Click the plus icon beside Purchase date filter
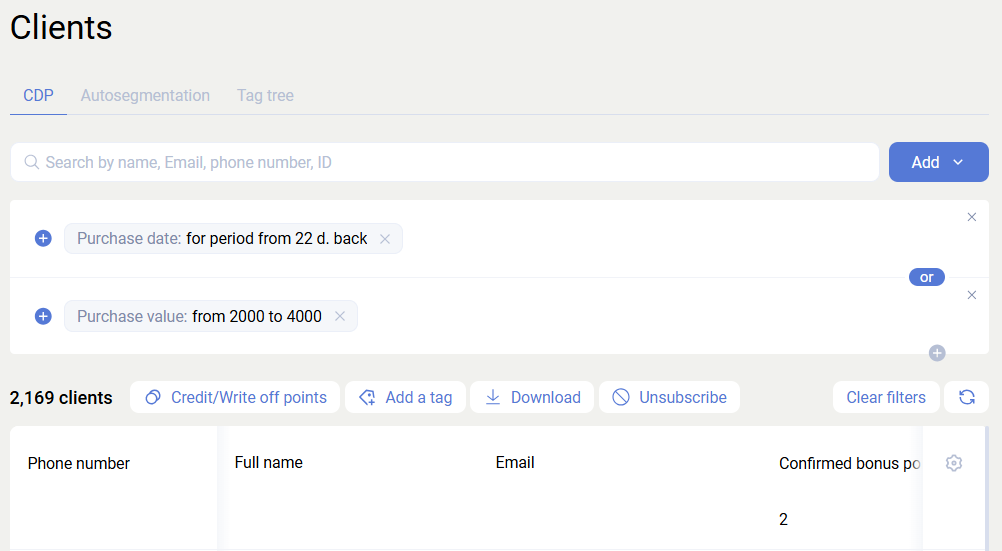Viewport: 1002px width, 551px height. point(43,238)
